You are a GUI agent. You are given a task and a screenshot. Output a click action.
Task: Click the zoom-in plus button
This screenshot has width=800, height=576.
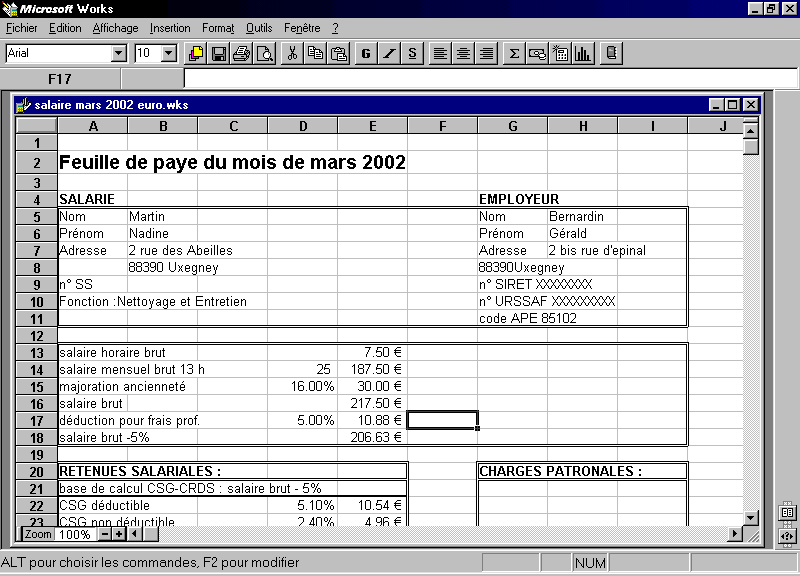coord(118,534)
